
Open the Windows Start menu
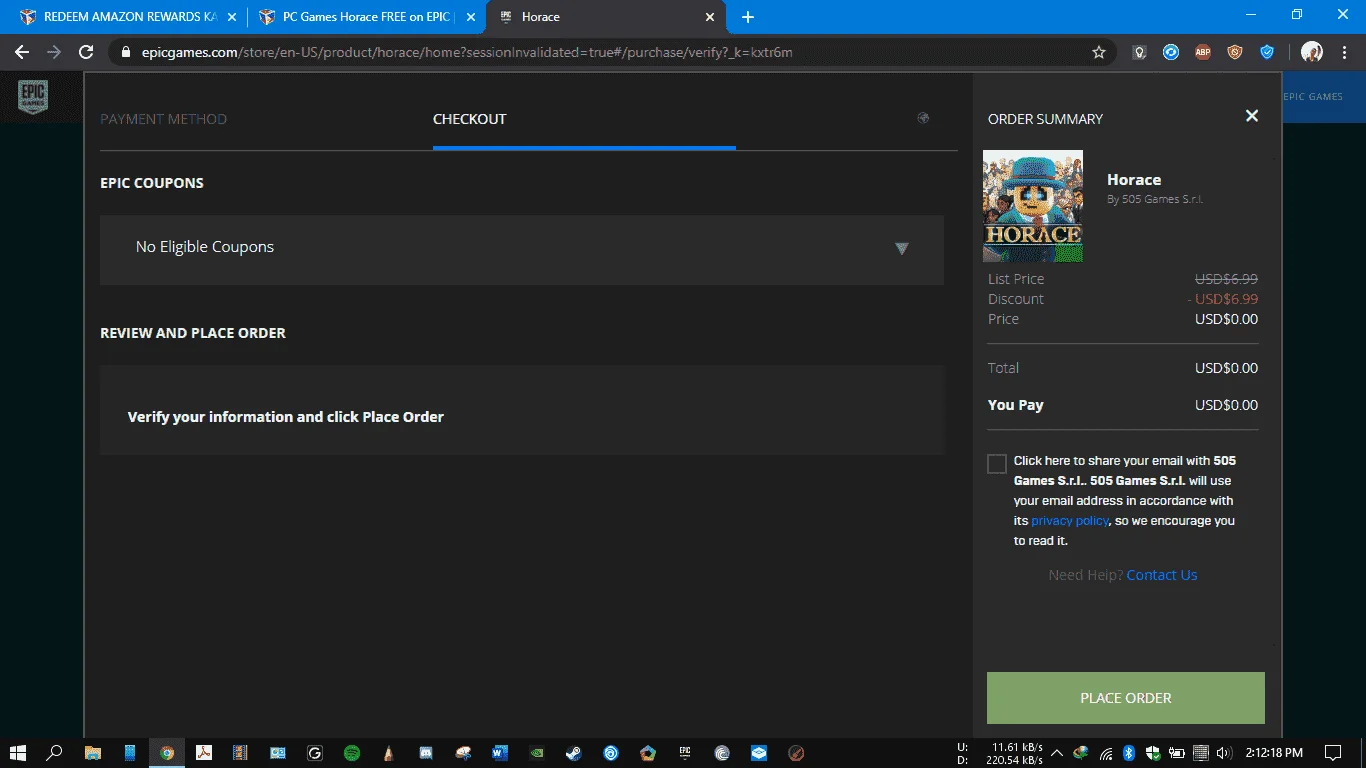(18, 753)
